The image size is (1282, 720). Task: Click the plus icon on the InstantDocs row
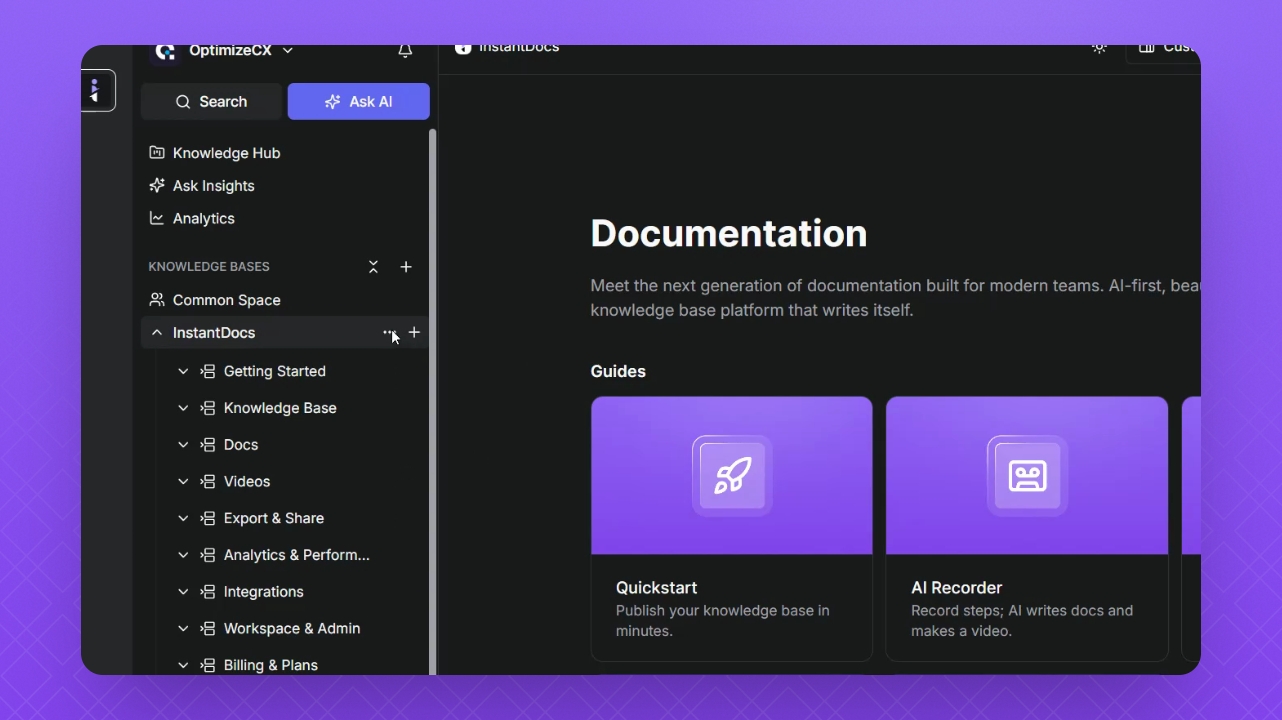pyautogui.click(x=414, y=333)
